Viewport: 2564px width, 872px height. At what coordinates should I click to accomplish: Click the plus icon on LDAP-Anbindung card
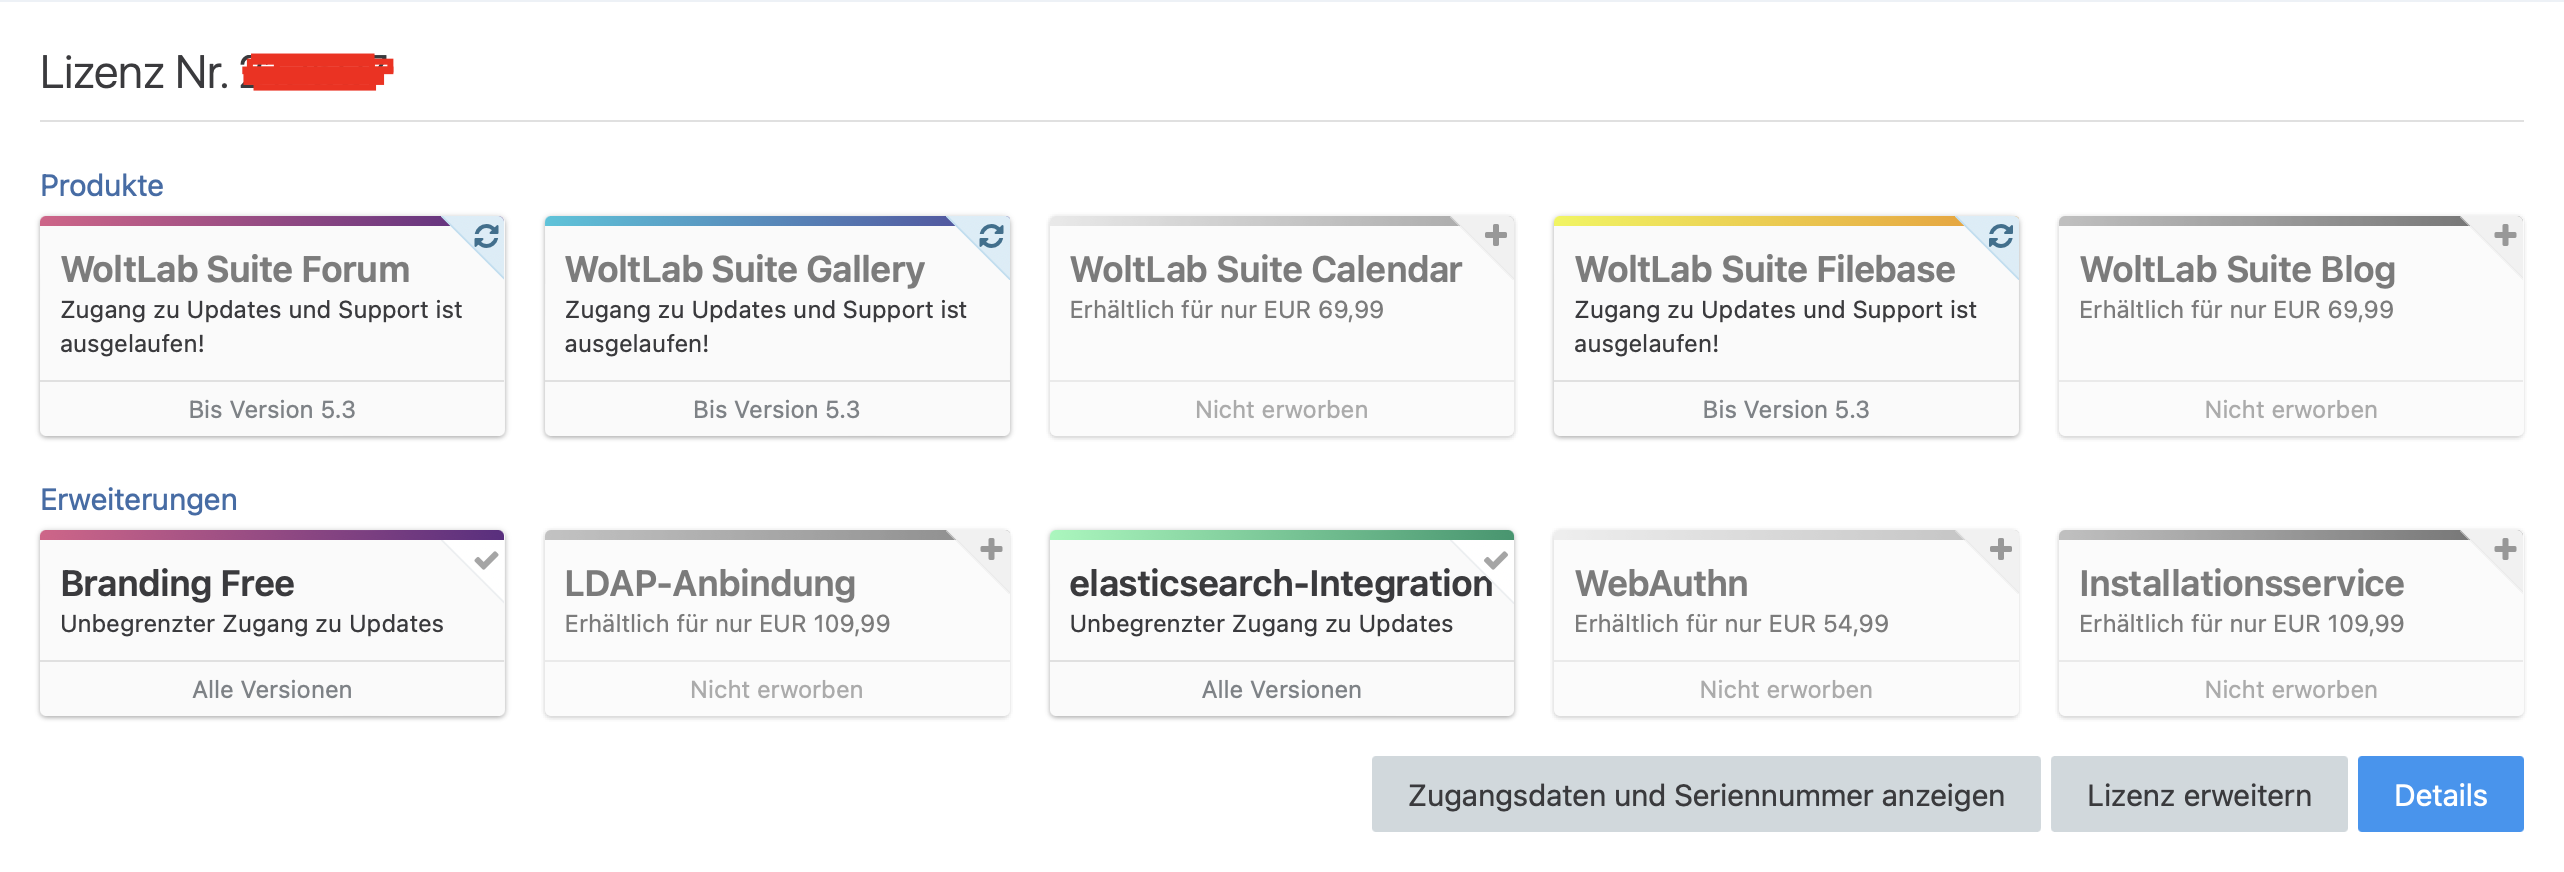(x=991, y=549)
